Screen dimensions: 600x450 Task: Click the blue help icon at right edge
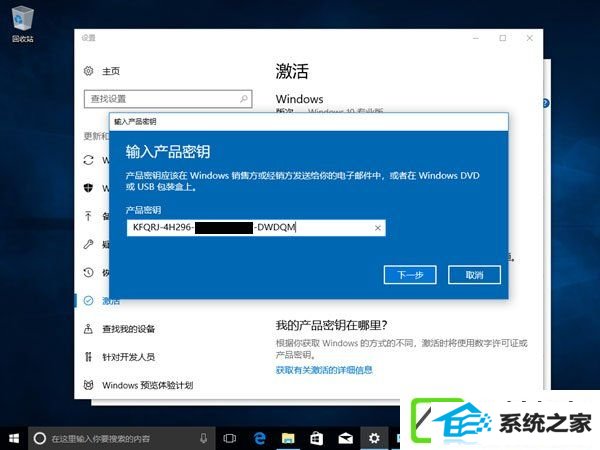point(546,103)
